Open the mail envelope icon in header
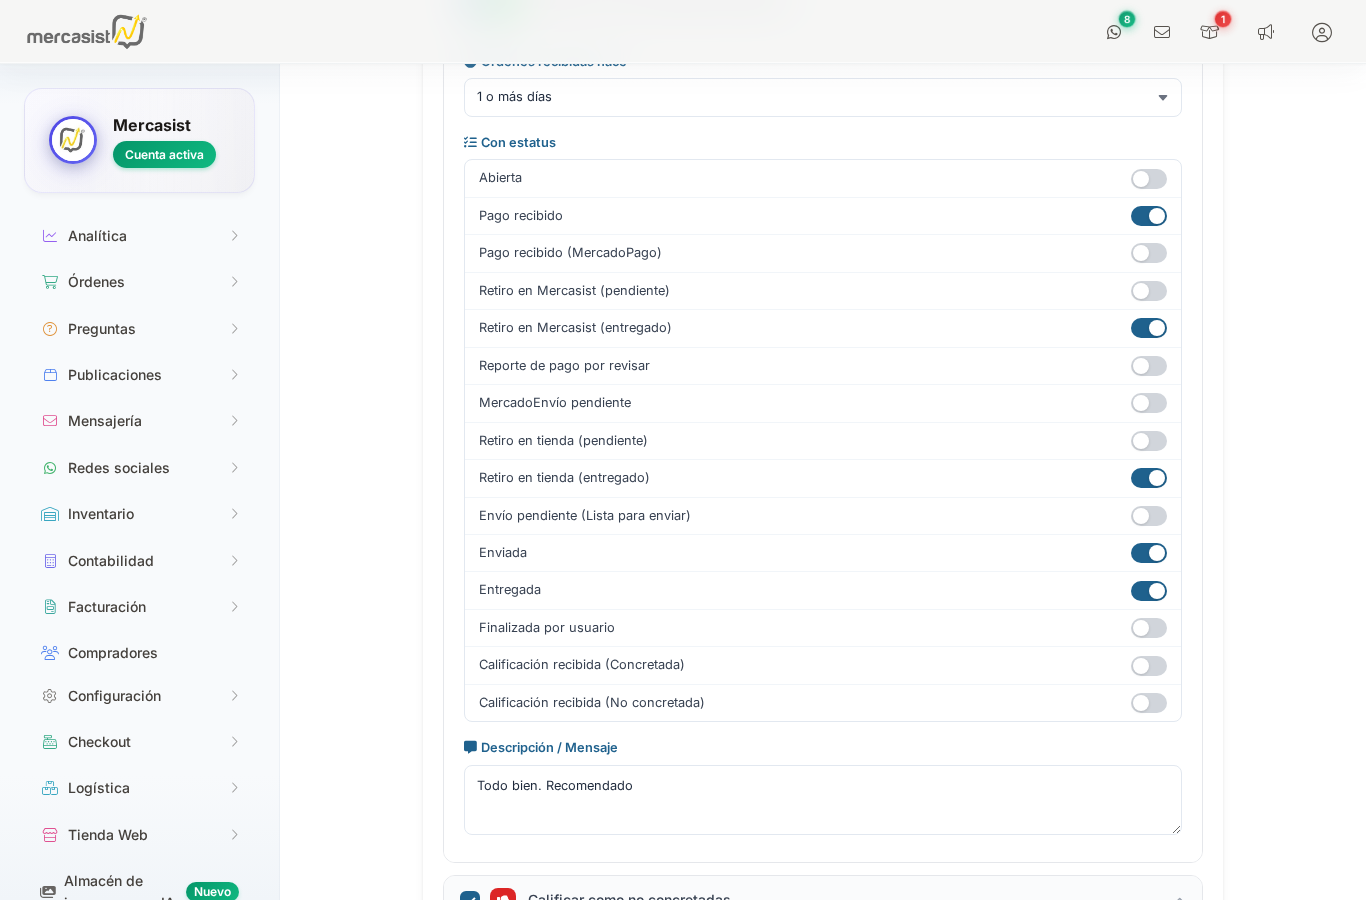This screenshot has width=1366, height=900. (1162, 32)
